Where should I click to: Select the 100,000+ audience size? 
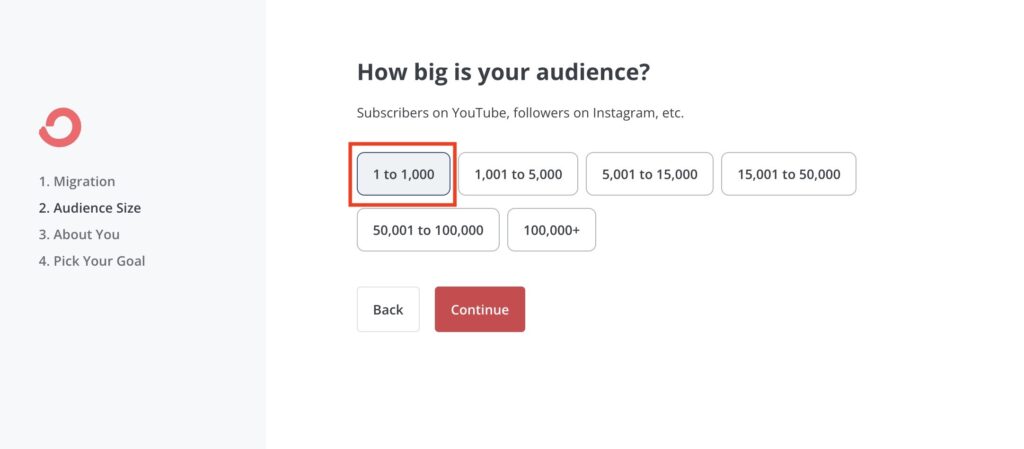coord(551,230)
